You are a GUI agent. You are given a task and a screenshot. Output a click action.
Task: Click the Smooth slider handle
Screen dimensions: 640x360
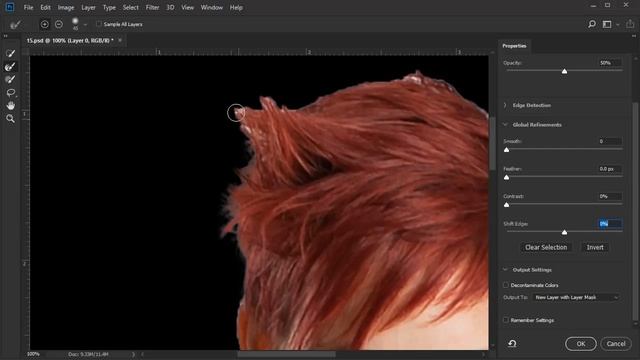coord(507,150)
